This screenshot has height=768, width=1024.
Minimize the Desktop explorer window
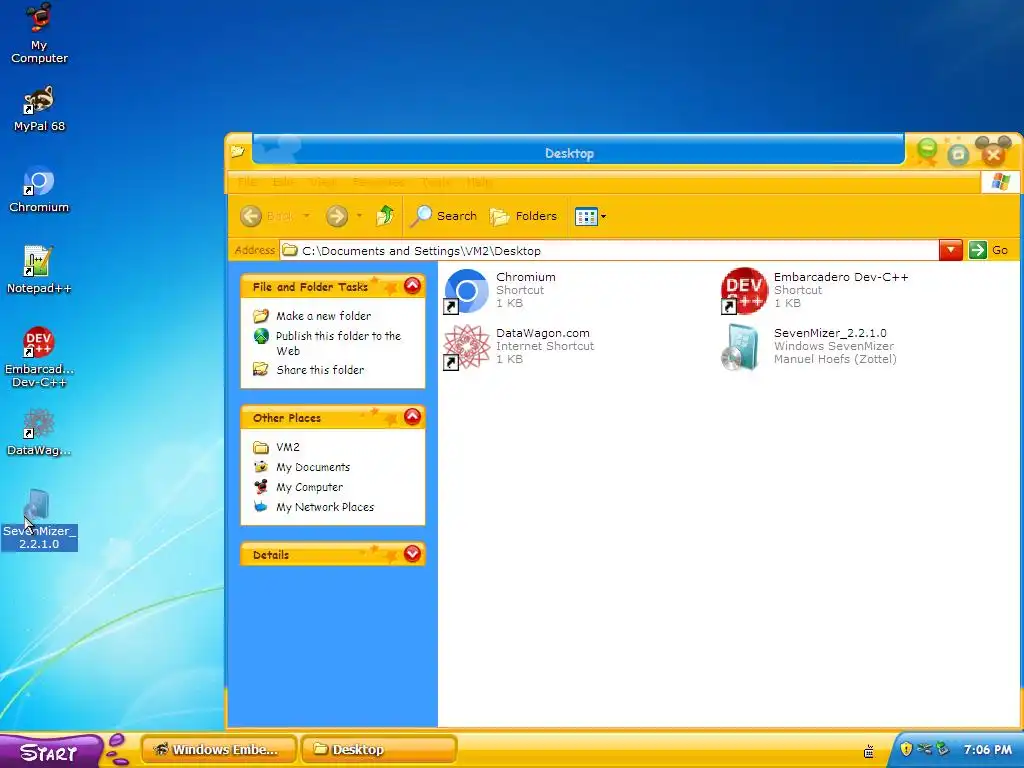click(926, 151)
